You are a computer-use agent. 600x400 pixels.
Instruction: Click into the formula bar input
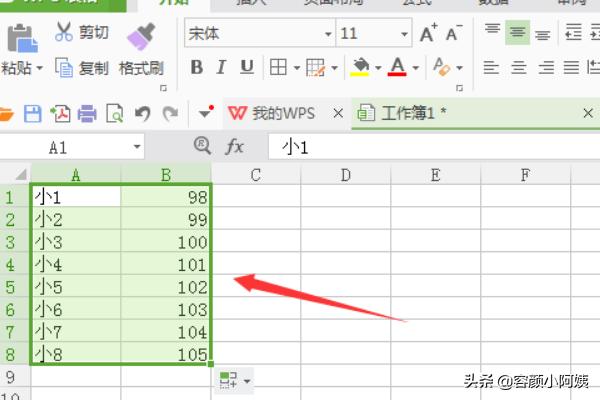click(434, 147)
